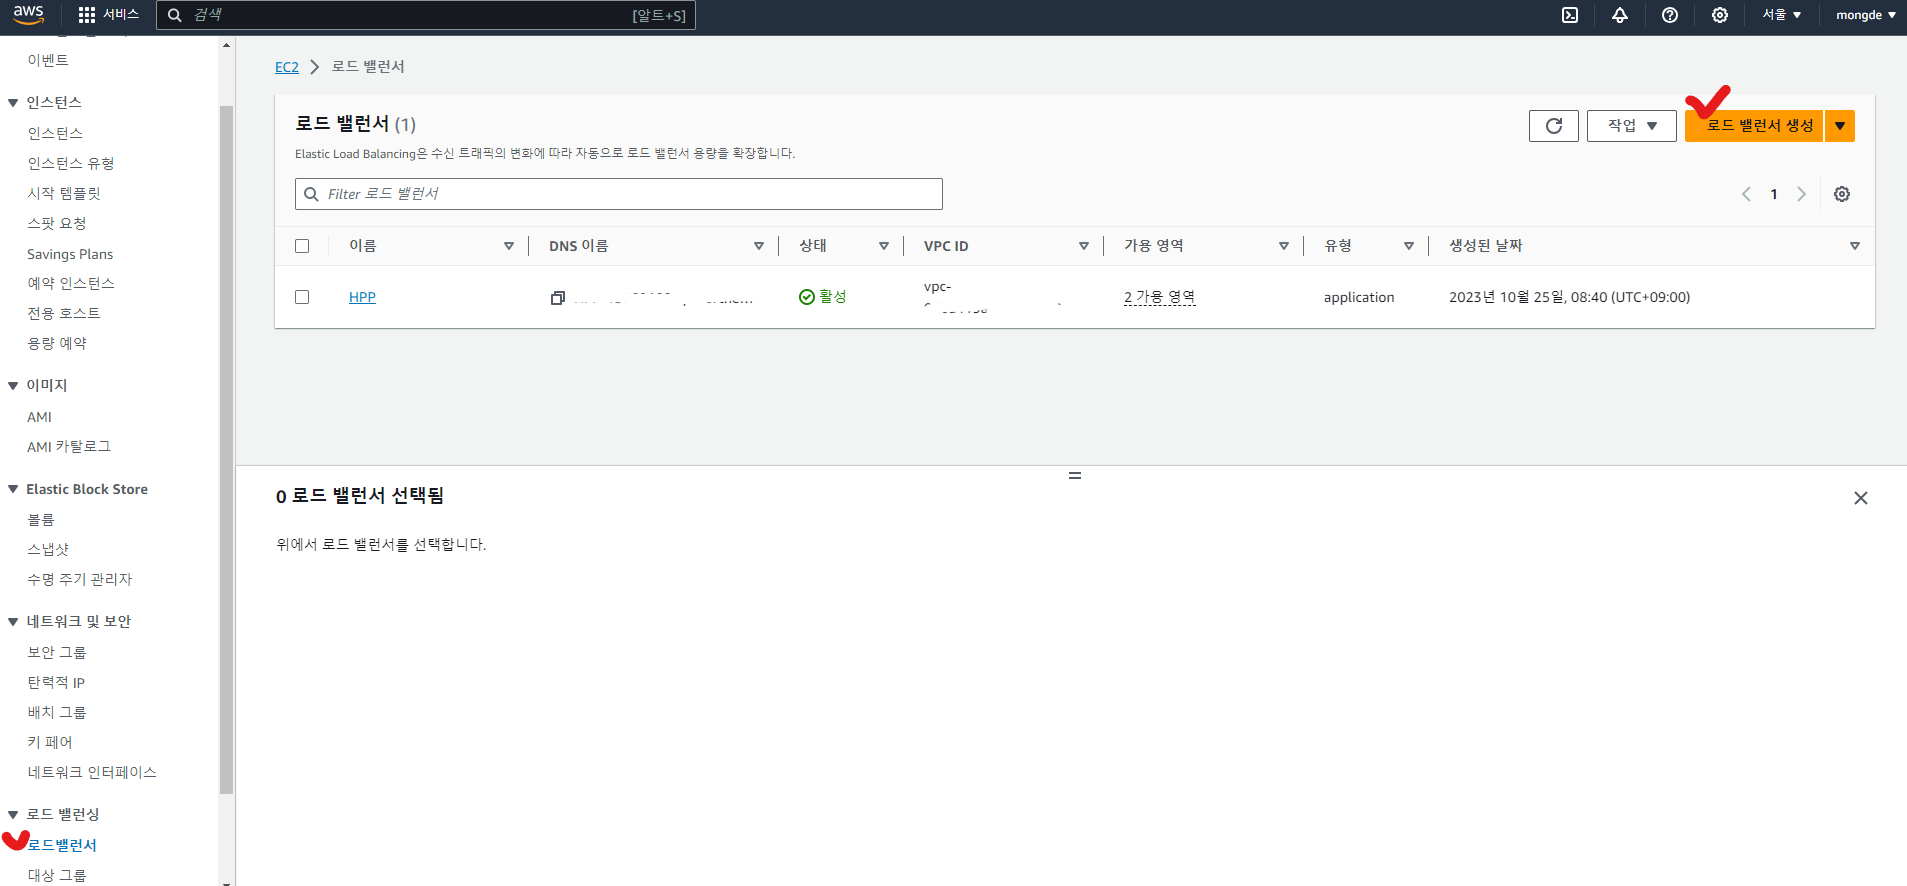Image resolution: width=1907 pixels, height=886 pixels.
Task: Open table preferences gear icon
Action: (1842, 194)
